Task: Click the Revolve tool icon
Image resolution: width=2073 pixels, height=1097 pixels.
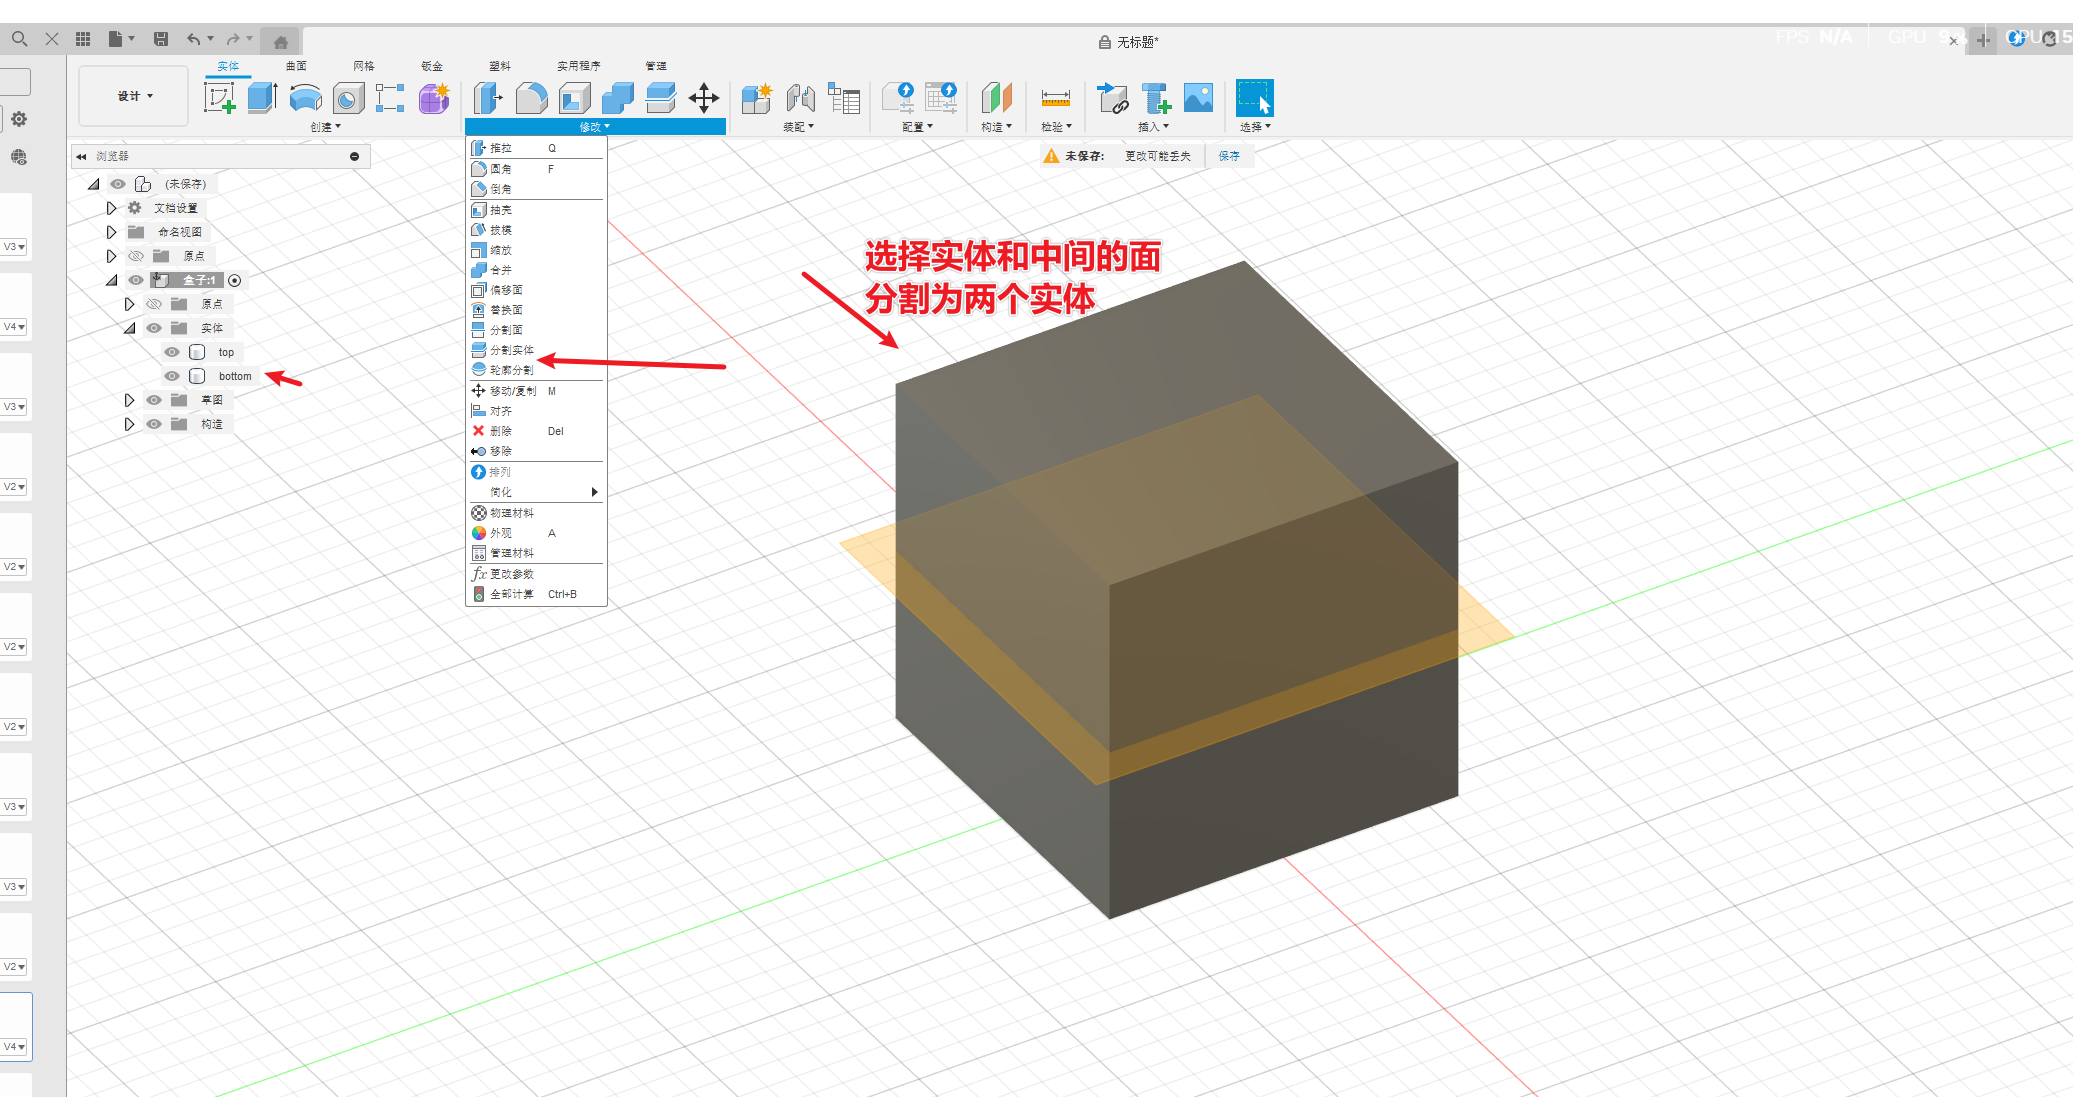Action: coord(305,98)
